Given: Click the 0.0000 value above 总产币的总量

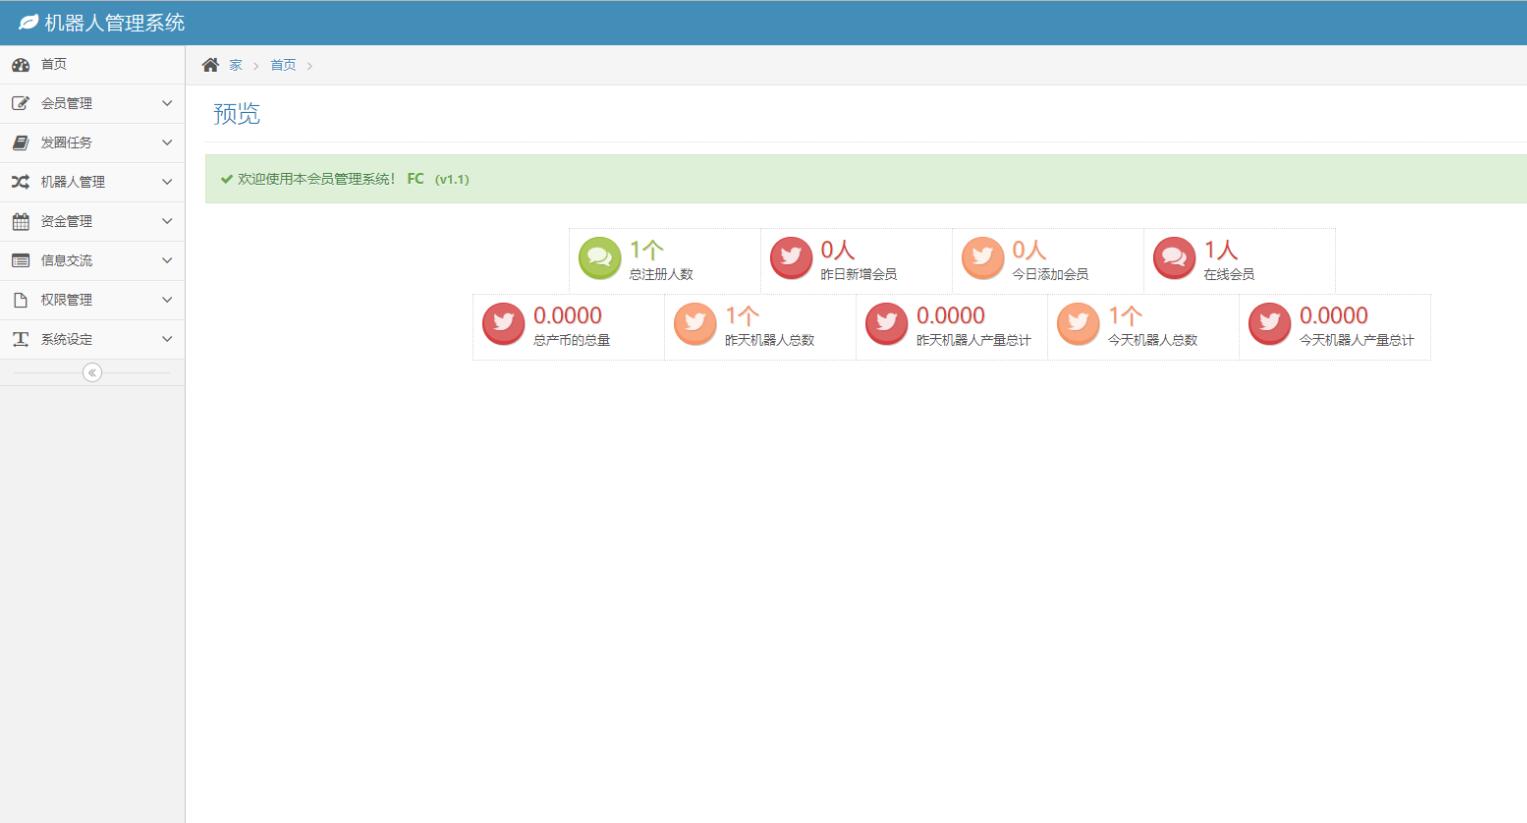Looking at the screenshot, I should tap(568, 316).
